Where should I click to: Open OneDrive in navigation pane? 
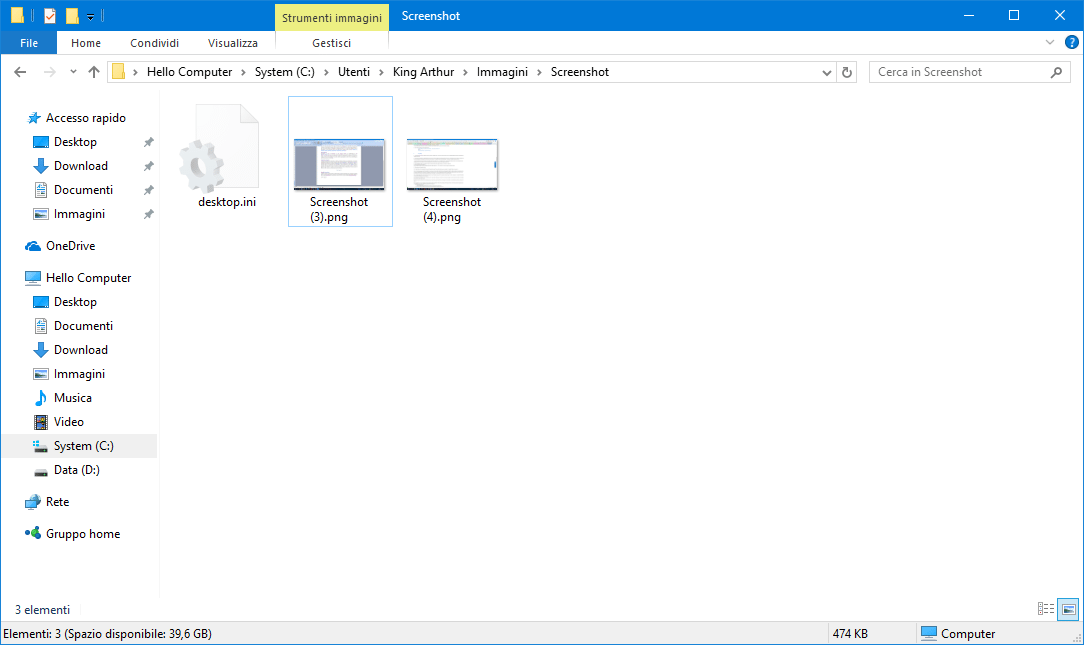click(x=70, y=246)
